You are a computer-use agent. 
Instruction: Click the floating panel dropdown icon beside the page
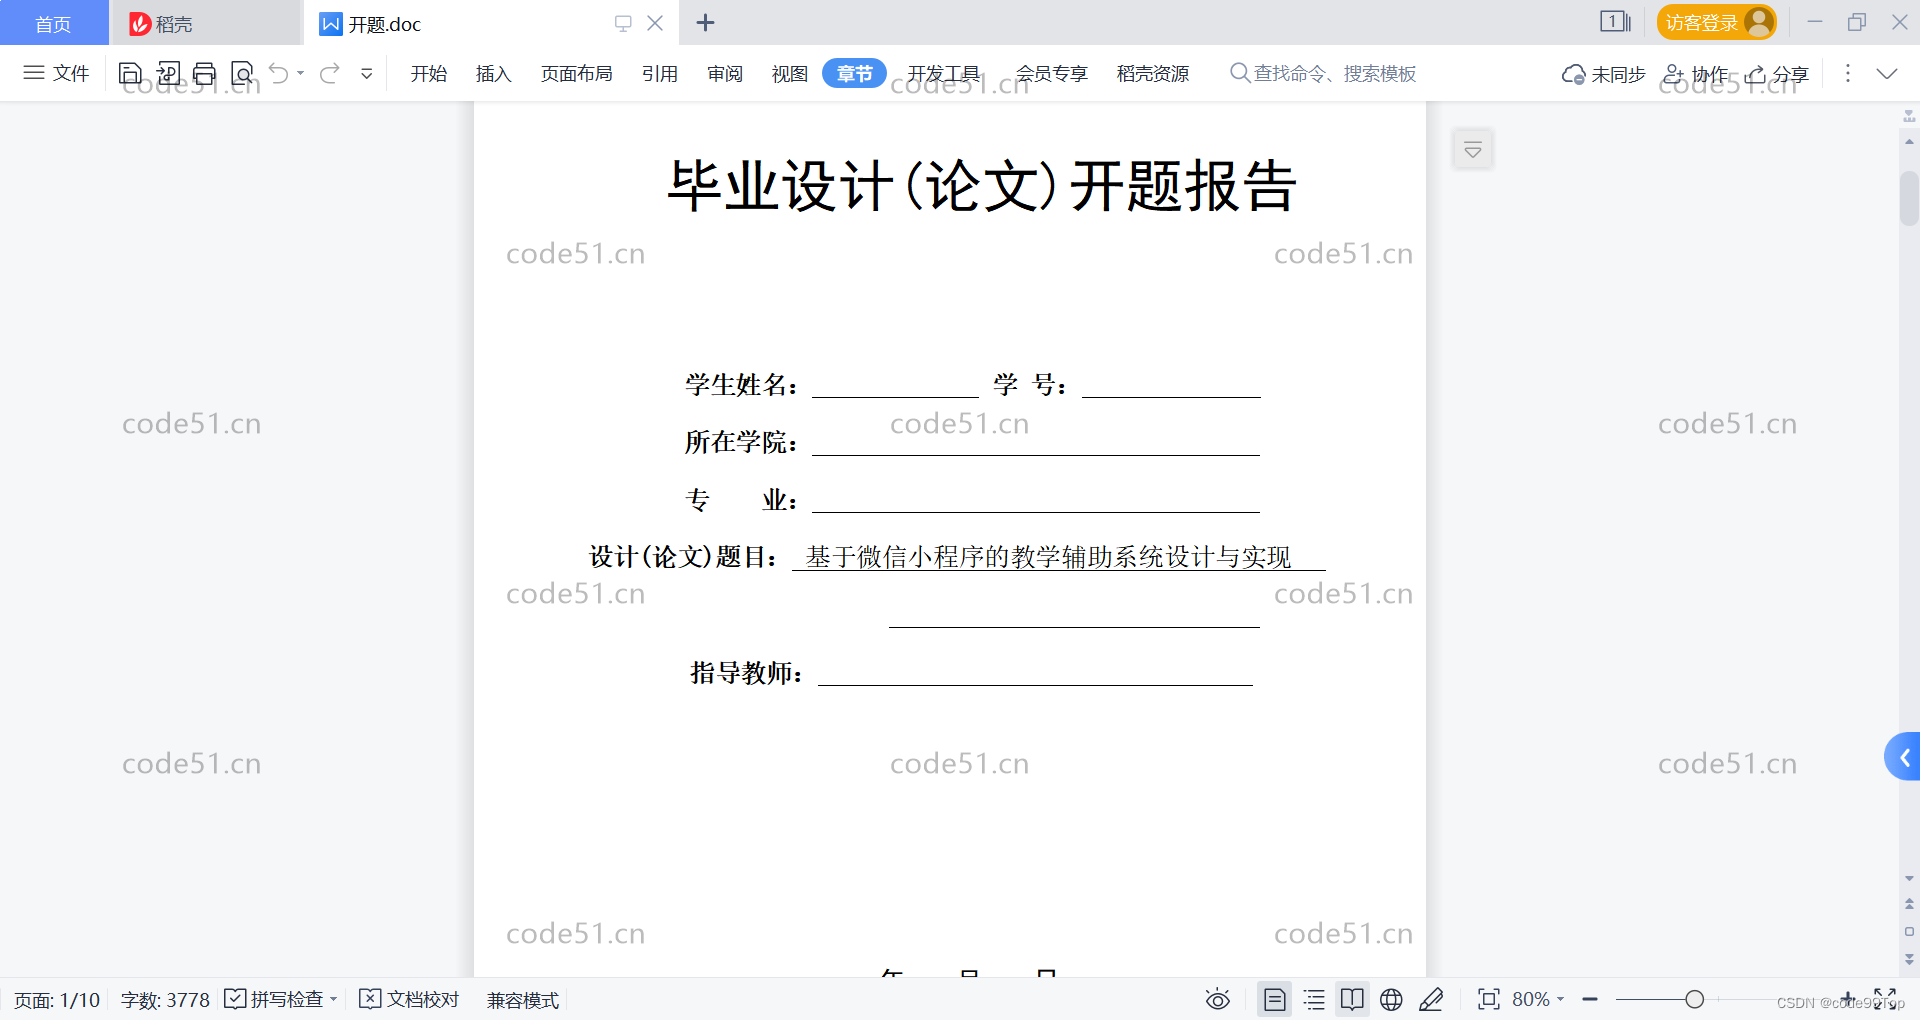(x=1473, y=150)
